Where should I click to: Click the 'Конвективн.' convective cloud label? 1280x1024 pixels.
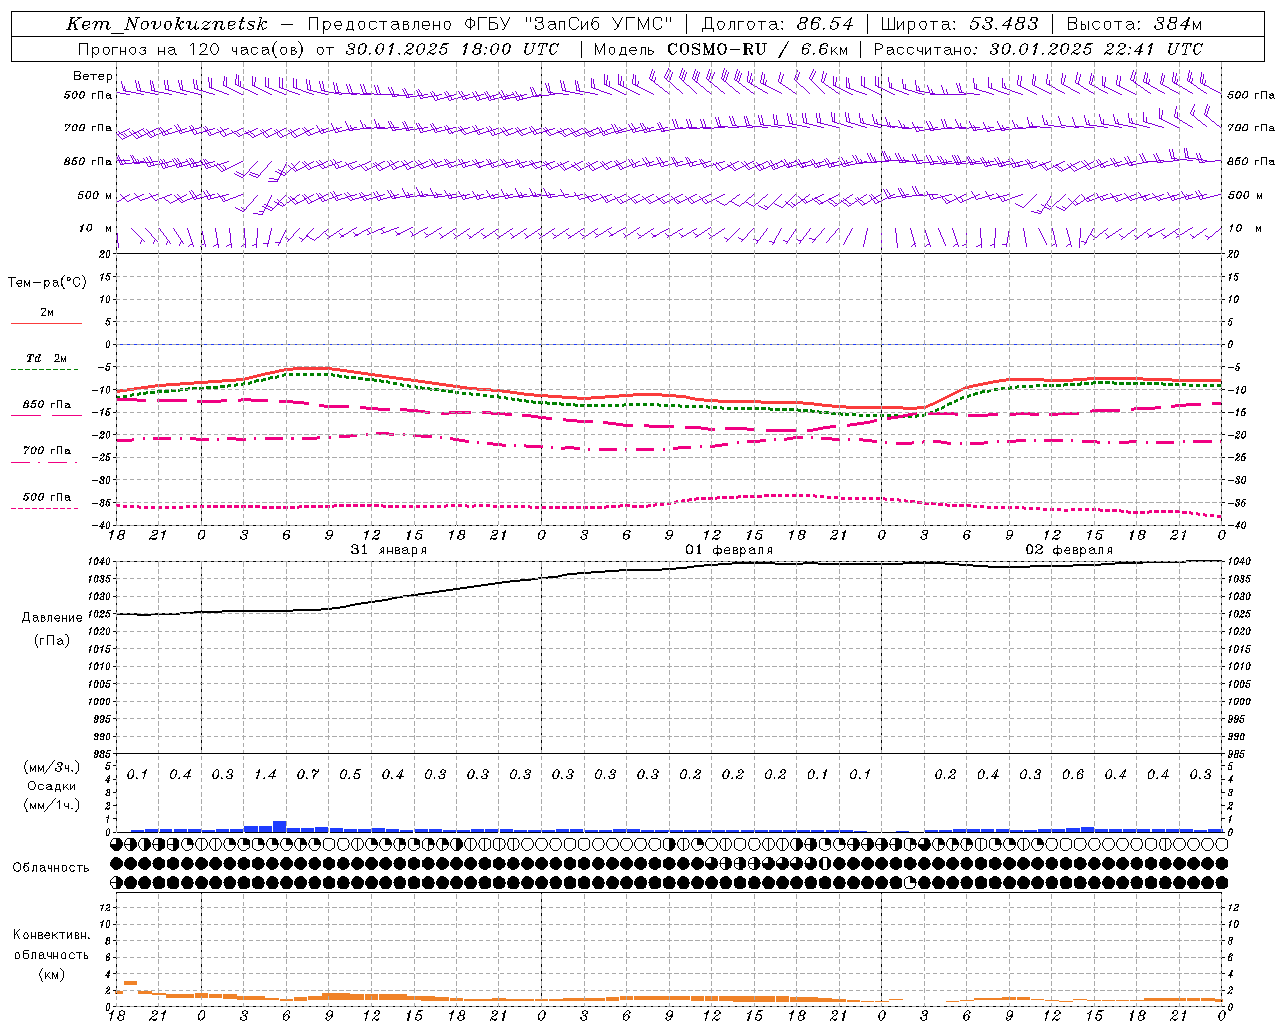pyautogui.click(x=51, y=935)
